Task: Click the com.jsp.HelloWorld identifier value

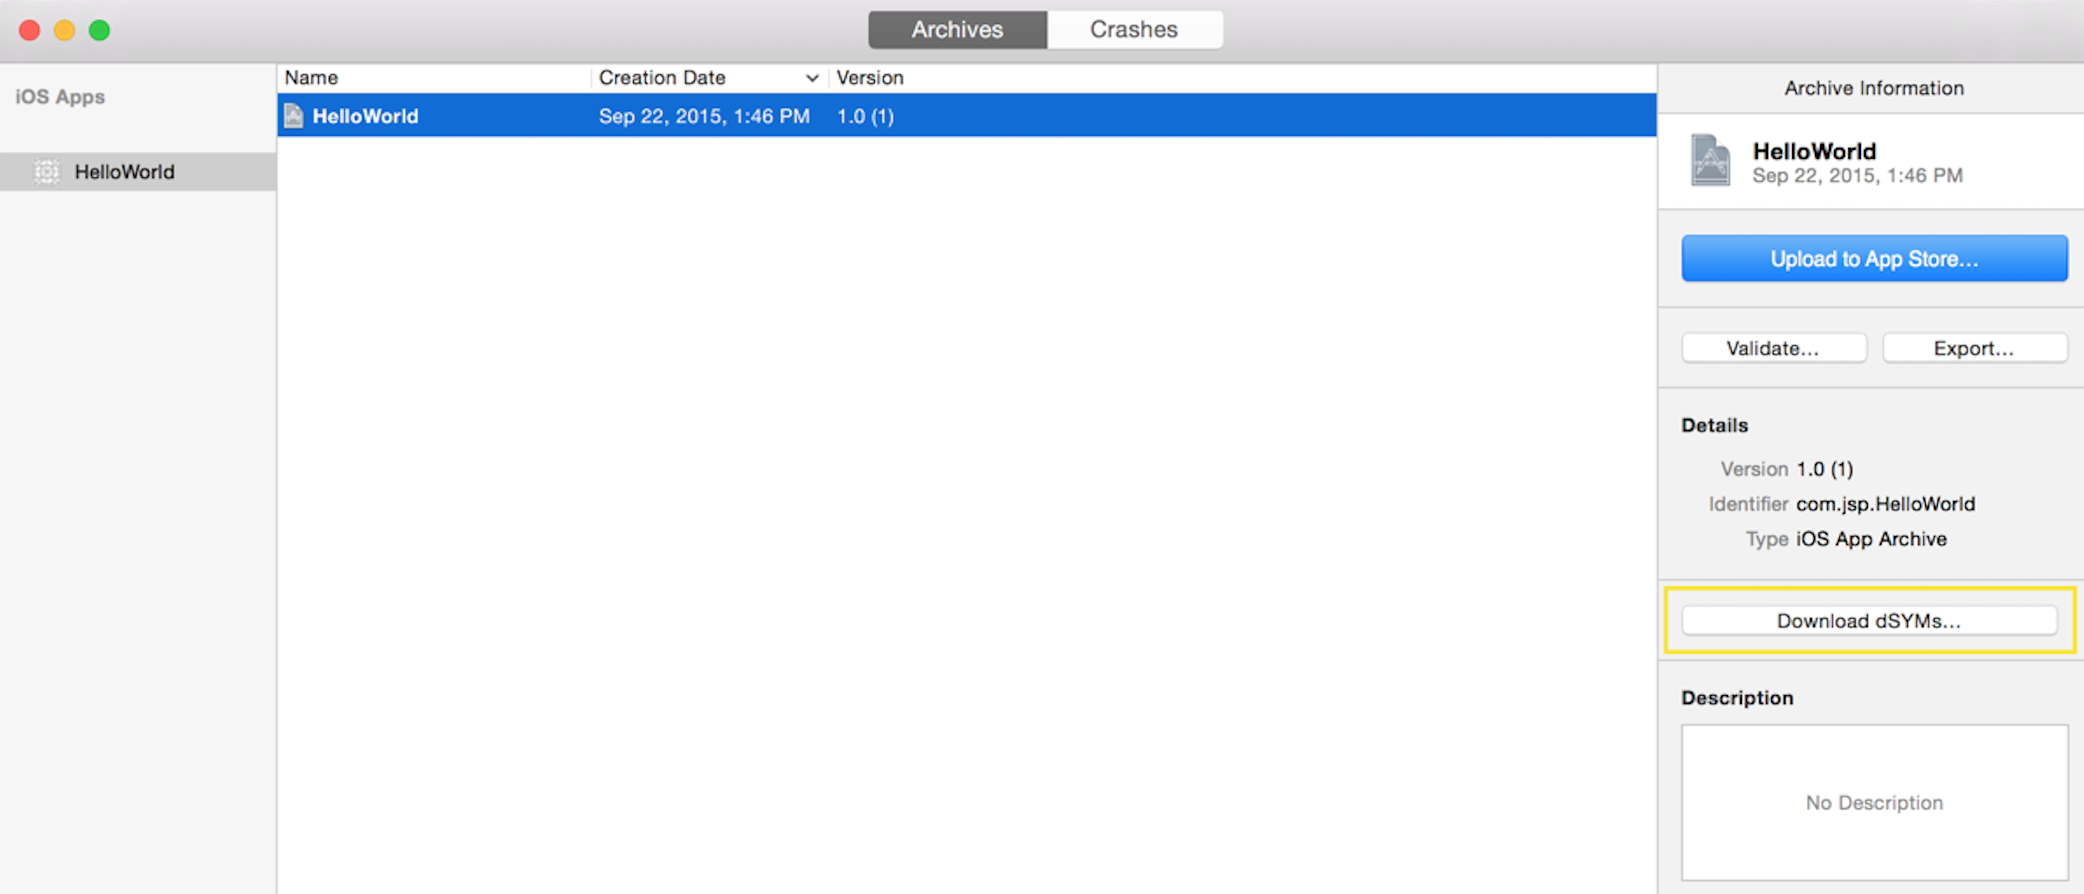Action: pyautogui.click(x=1885, y=504)
